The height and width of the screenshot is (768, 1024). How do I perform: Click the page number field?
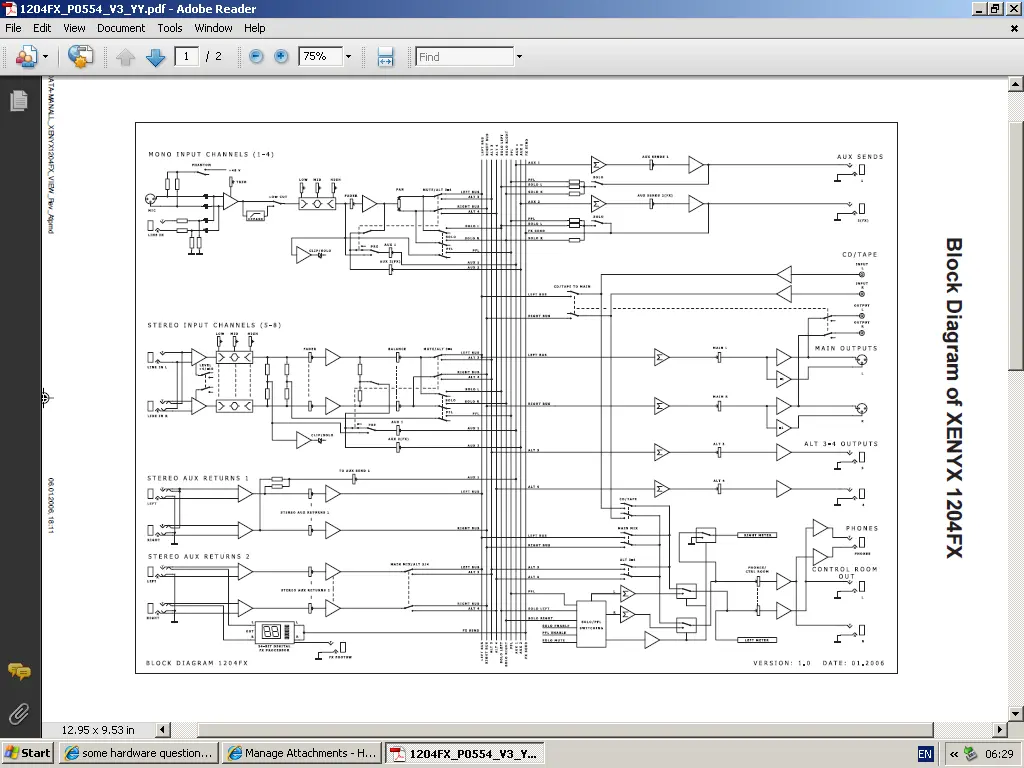pos(187,57)
